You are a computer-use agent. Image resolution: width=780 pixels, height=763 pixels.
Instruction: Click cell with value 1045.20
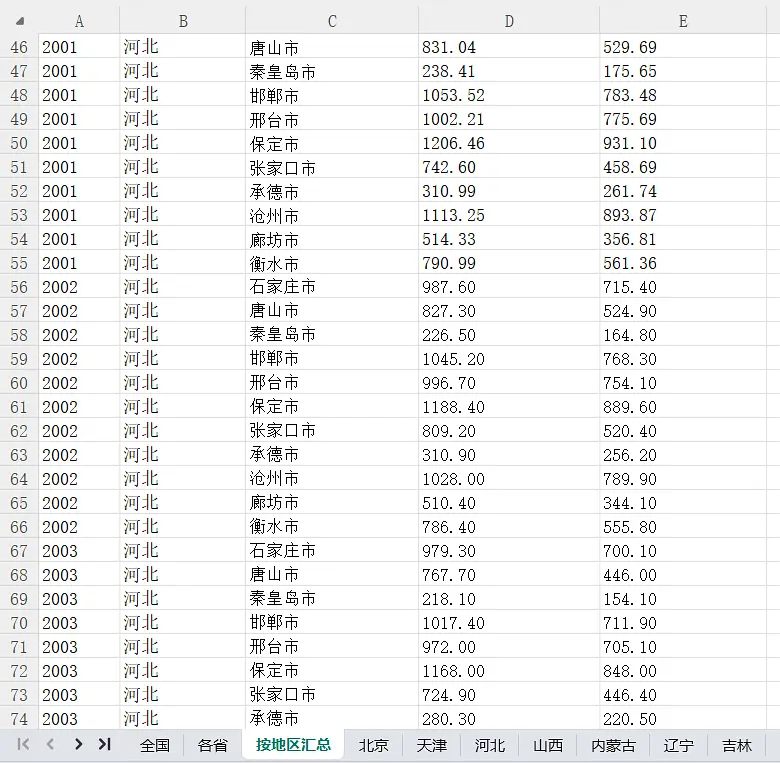[509, 359]
